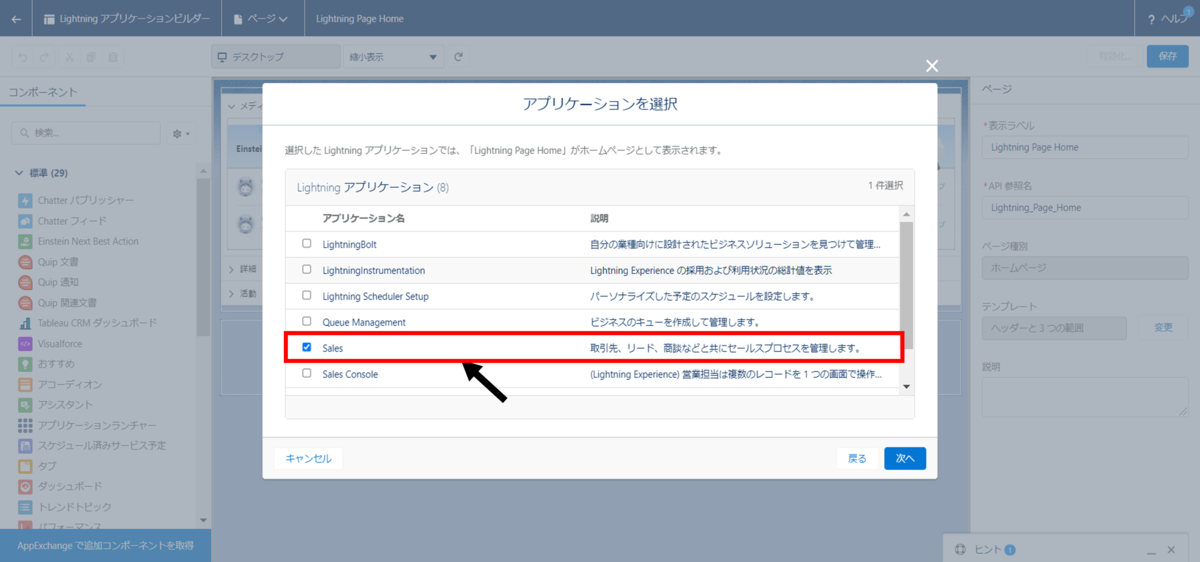The image size is (1200, 562).
Task: Click the Lightning Page Home header title
Action: (x=359, y=19)
